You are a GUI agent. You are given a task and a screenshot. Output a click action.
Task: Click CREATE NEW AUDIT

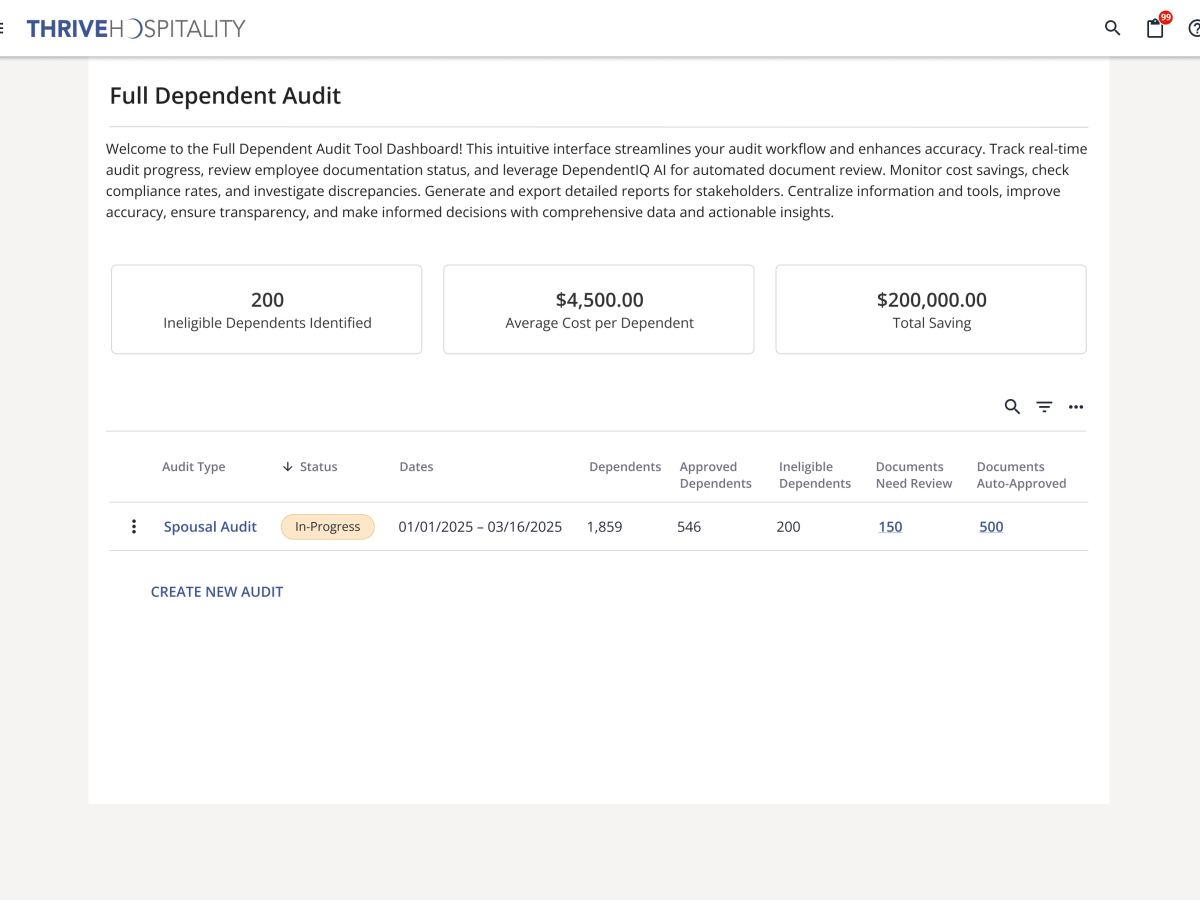(x=217, y=591)
